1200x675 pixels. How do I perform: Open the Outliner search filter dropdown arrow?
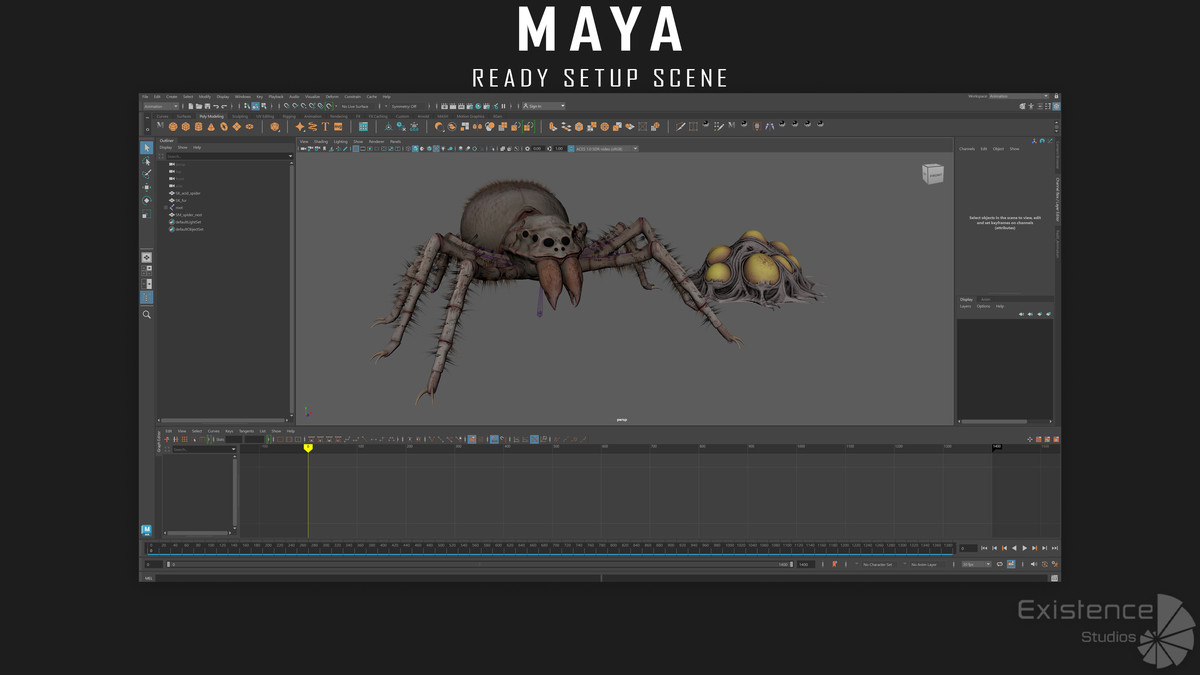(291, 156)
